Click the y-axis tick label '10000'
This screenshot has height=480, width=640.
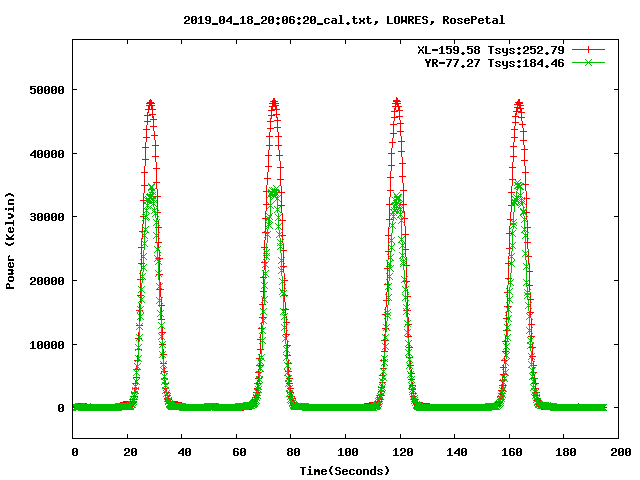pyautogui.click(x=47, y=345)
